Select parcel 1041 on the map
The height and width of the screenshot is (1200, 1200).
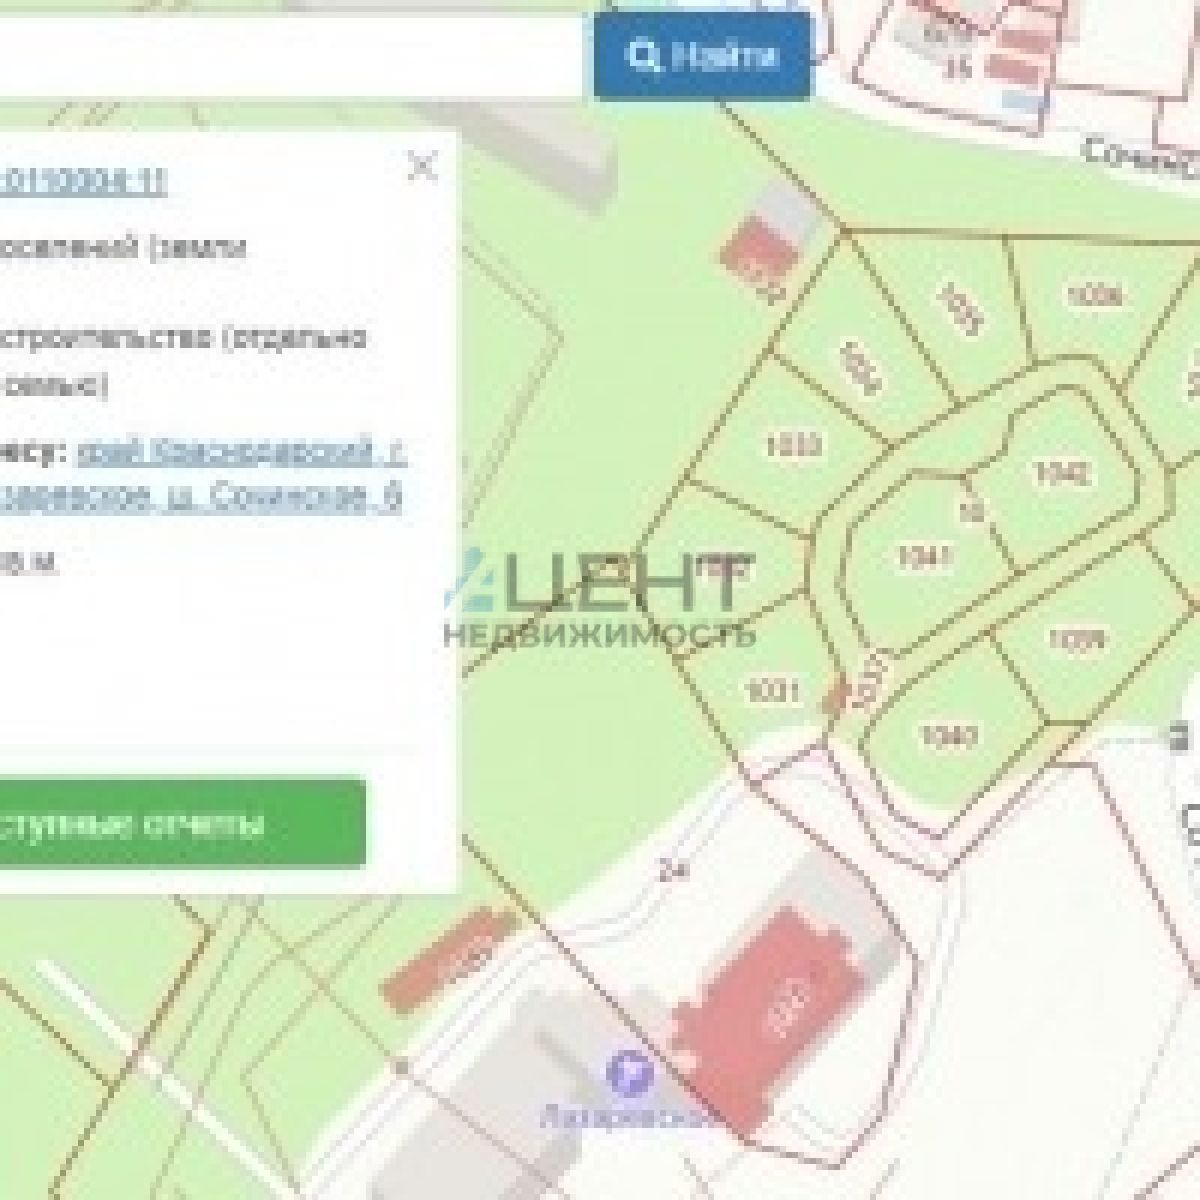(x=924, y=554)
